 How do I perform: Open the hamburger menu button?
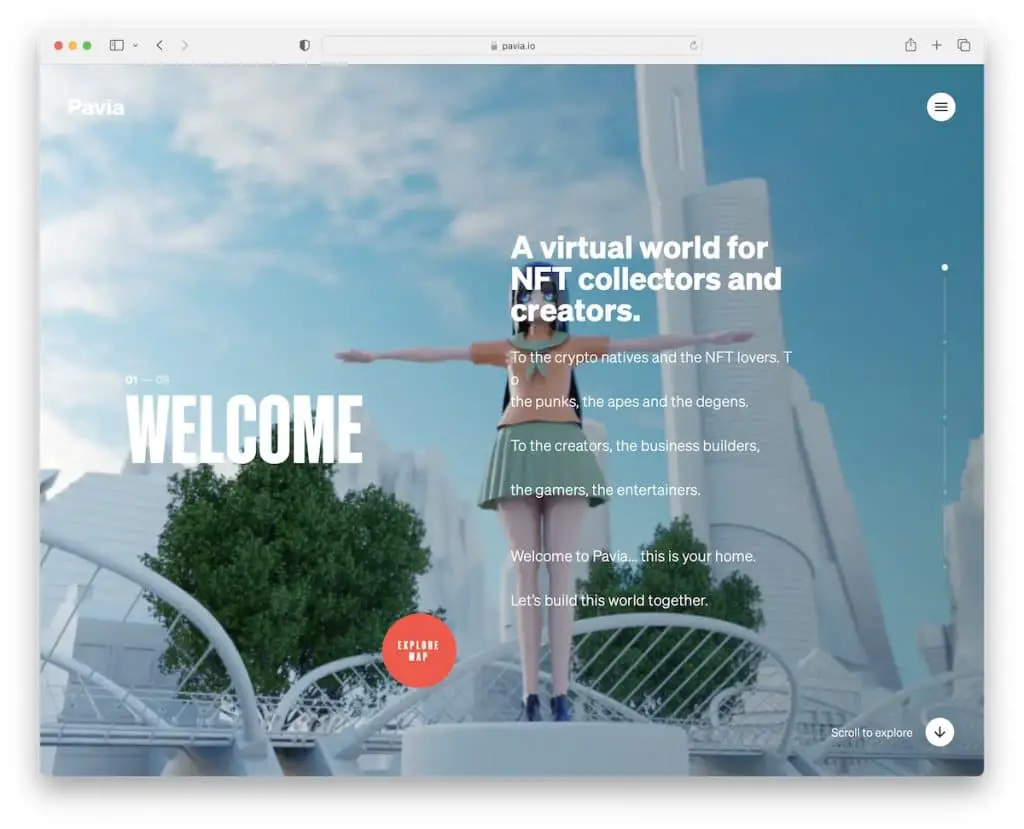click(940, 106)
